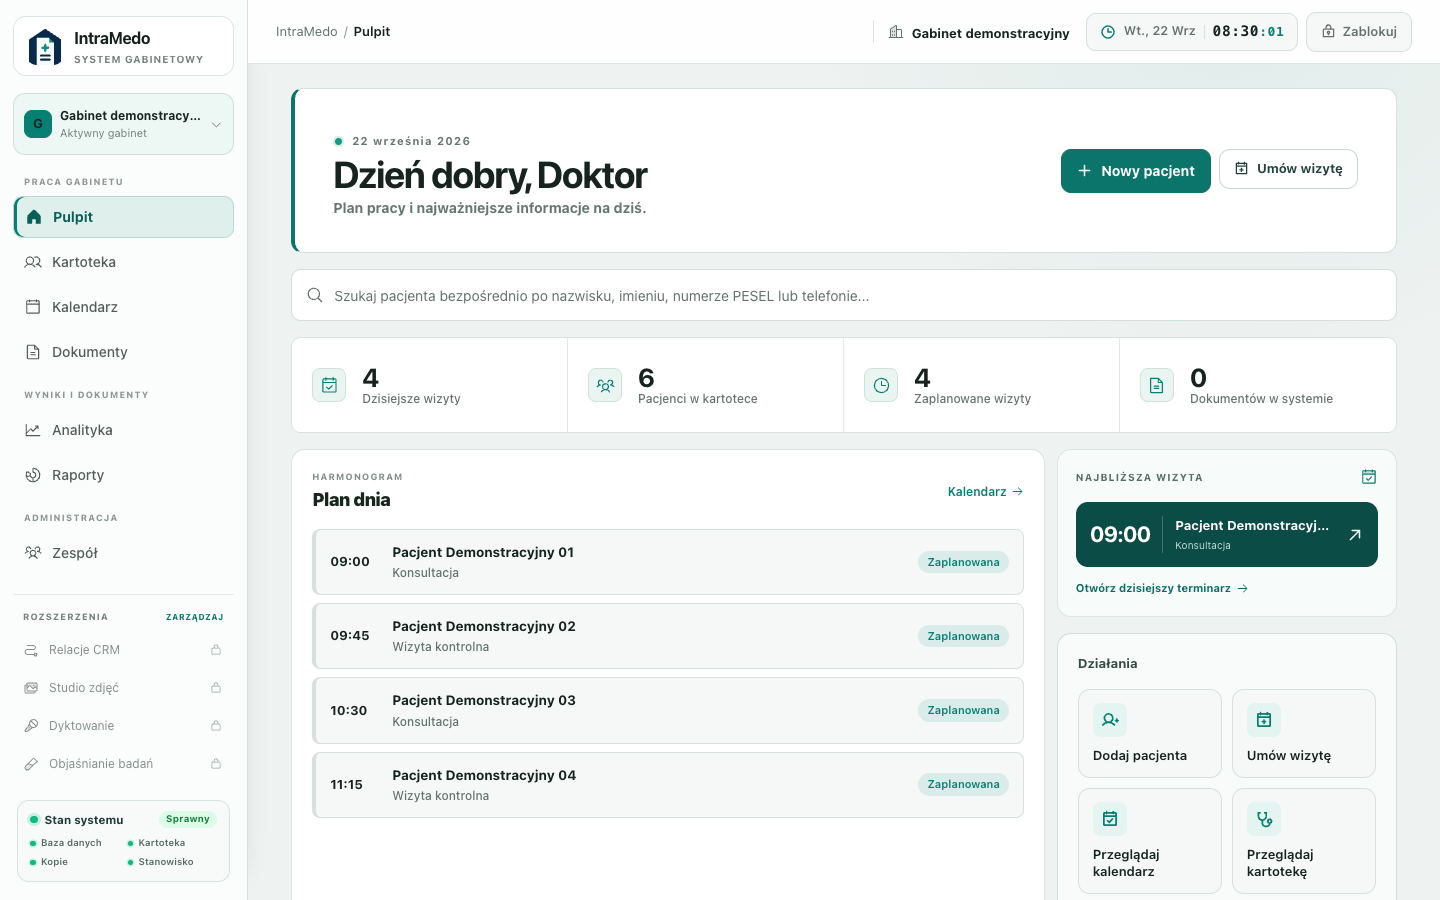The width and height of the screenshot is (1440, 900).
Task: Click the stethoscope icon in Przeglądaj kartotekę
Action: [1264, 819]
